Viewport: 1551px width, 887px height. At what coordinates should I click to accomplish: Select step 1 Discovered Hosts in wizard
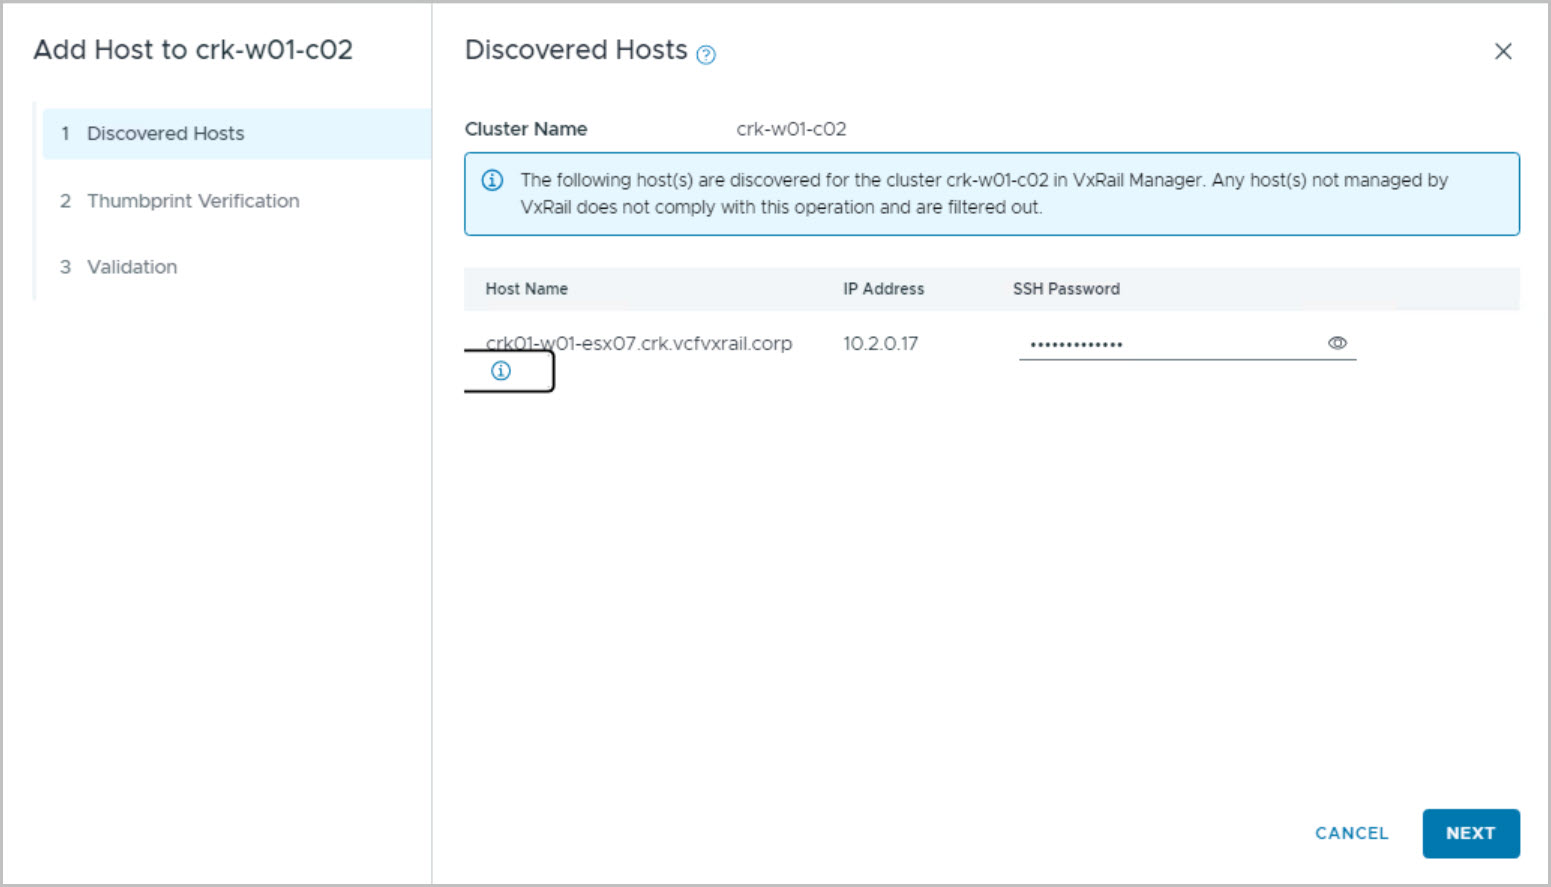(x=165, y=134)
